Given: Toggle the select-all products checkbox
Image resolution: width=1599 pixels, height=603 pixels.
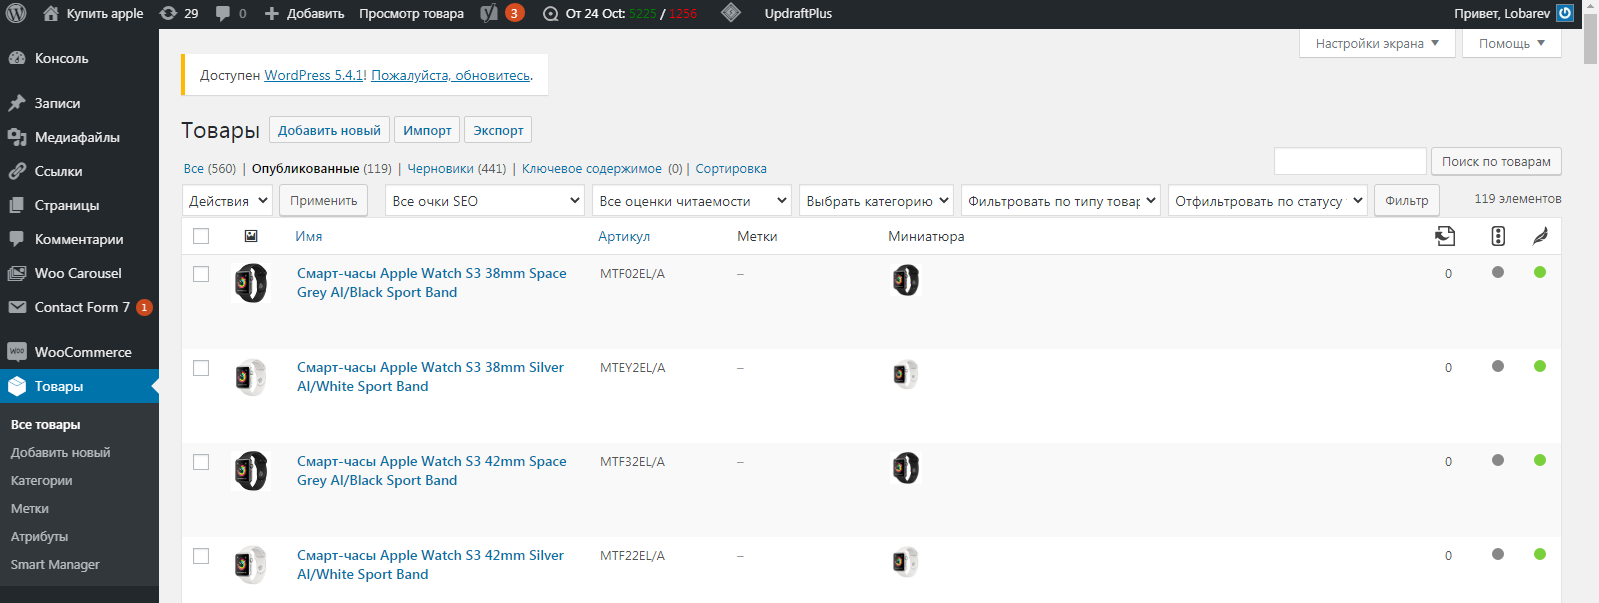Looking at the screenshot, I should [201, 236].
